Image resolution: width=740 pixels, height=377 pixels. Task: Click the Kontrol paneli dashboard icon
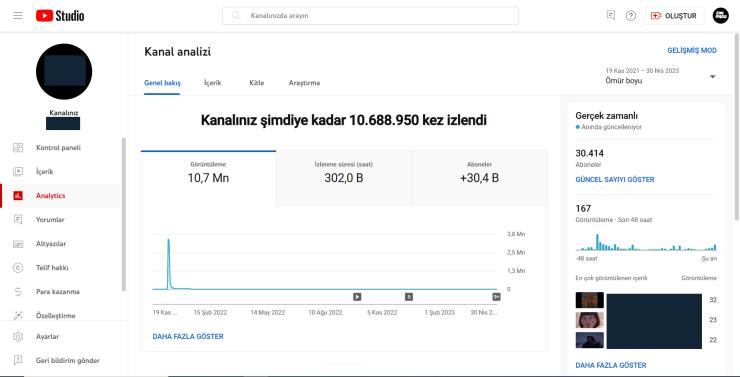click(x=18, y=148)
